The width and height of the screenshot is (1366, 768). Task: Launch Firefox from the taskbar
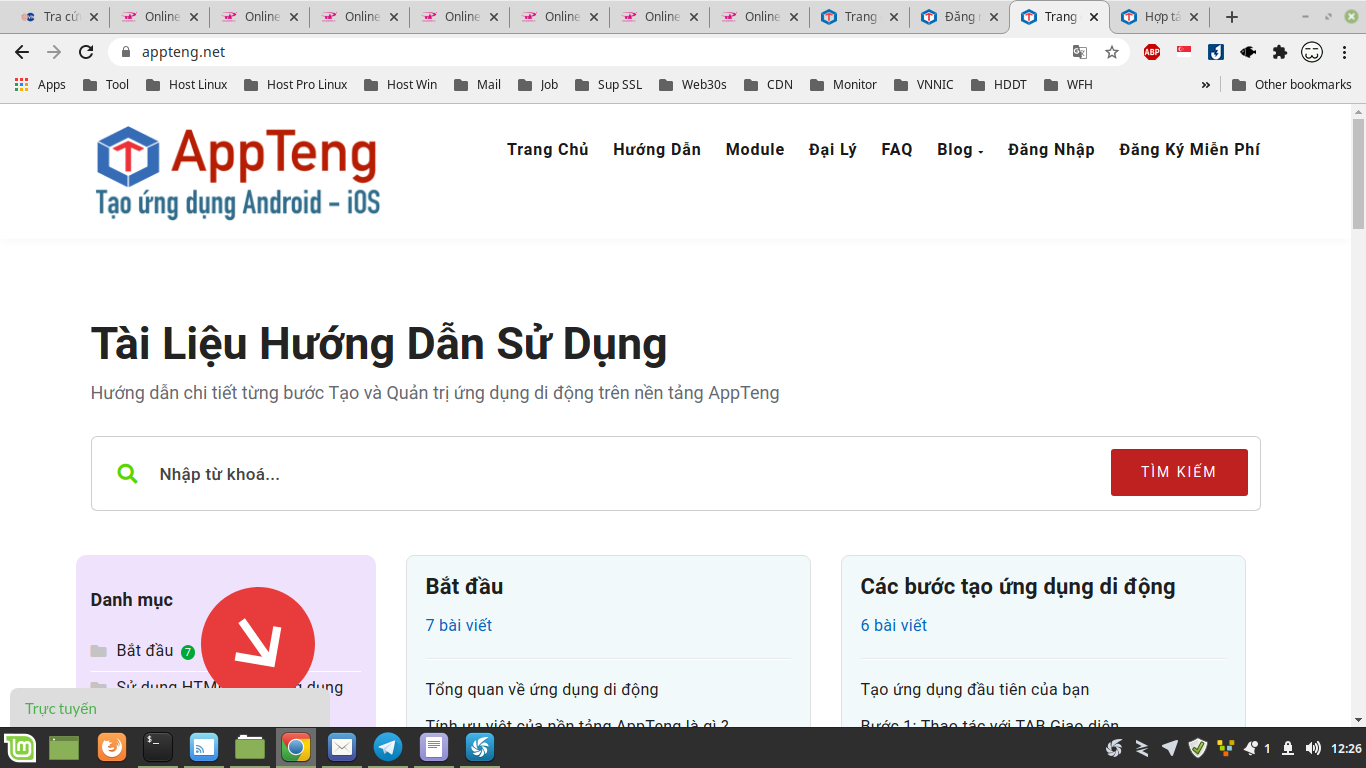[x=112, y=747]
